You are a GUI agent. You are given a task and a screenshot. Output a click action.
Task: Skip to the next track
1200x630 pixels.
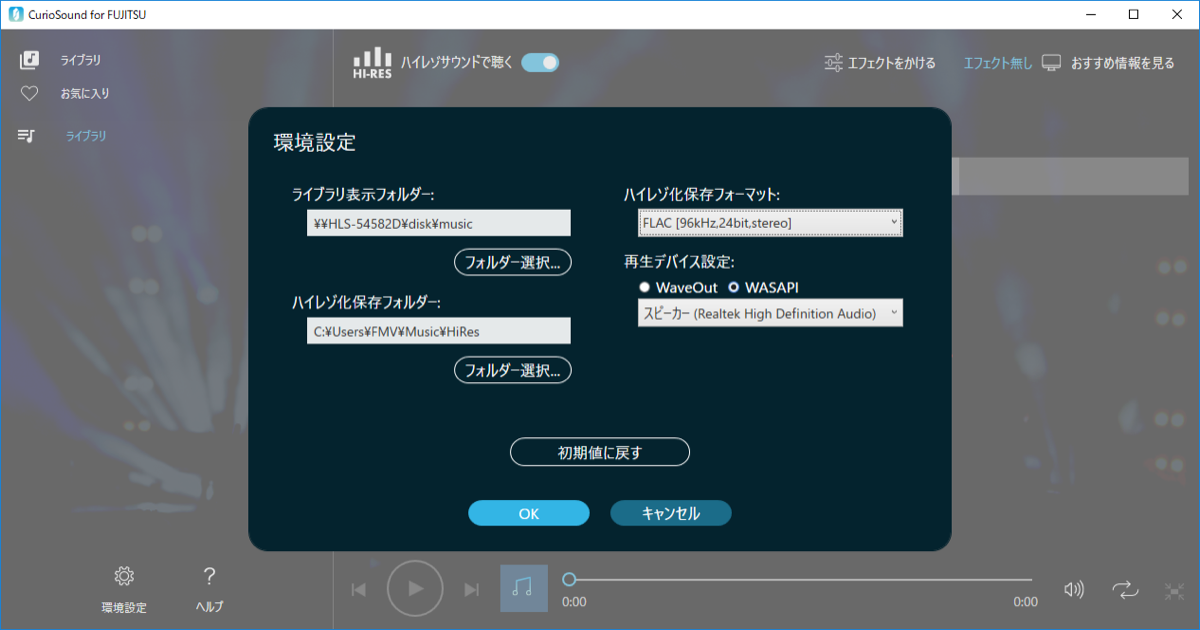click(472, 589)
